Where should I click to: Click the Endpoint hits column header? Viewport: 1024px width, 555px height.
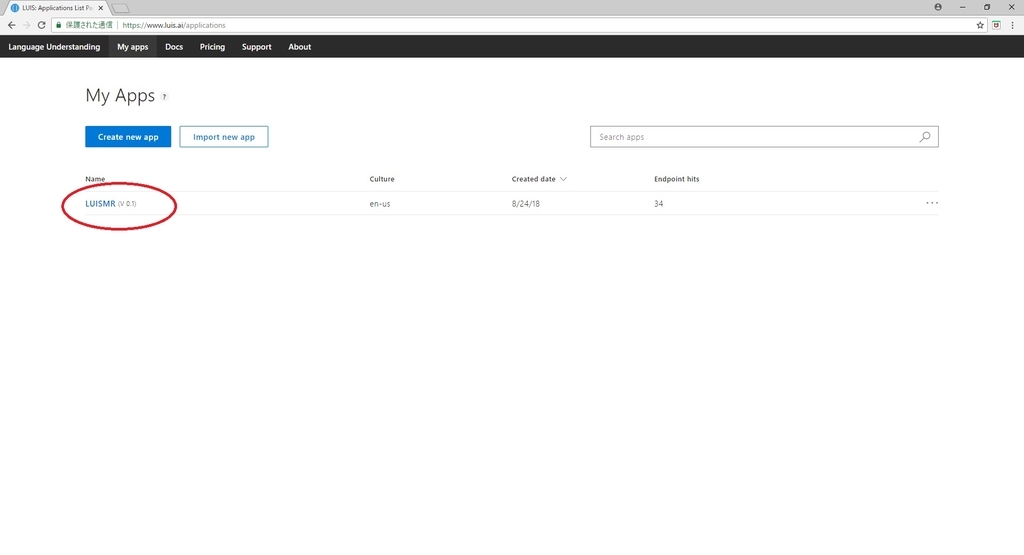click(x=677, y=179)
